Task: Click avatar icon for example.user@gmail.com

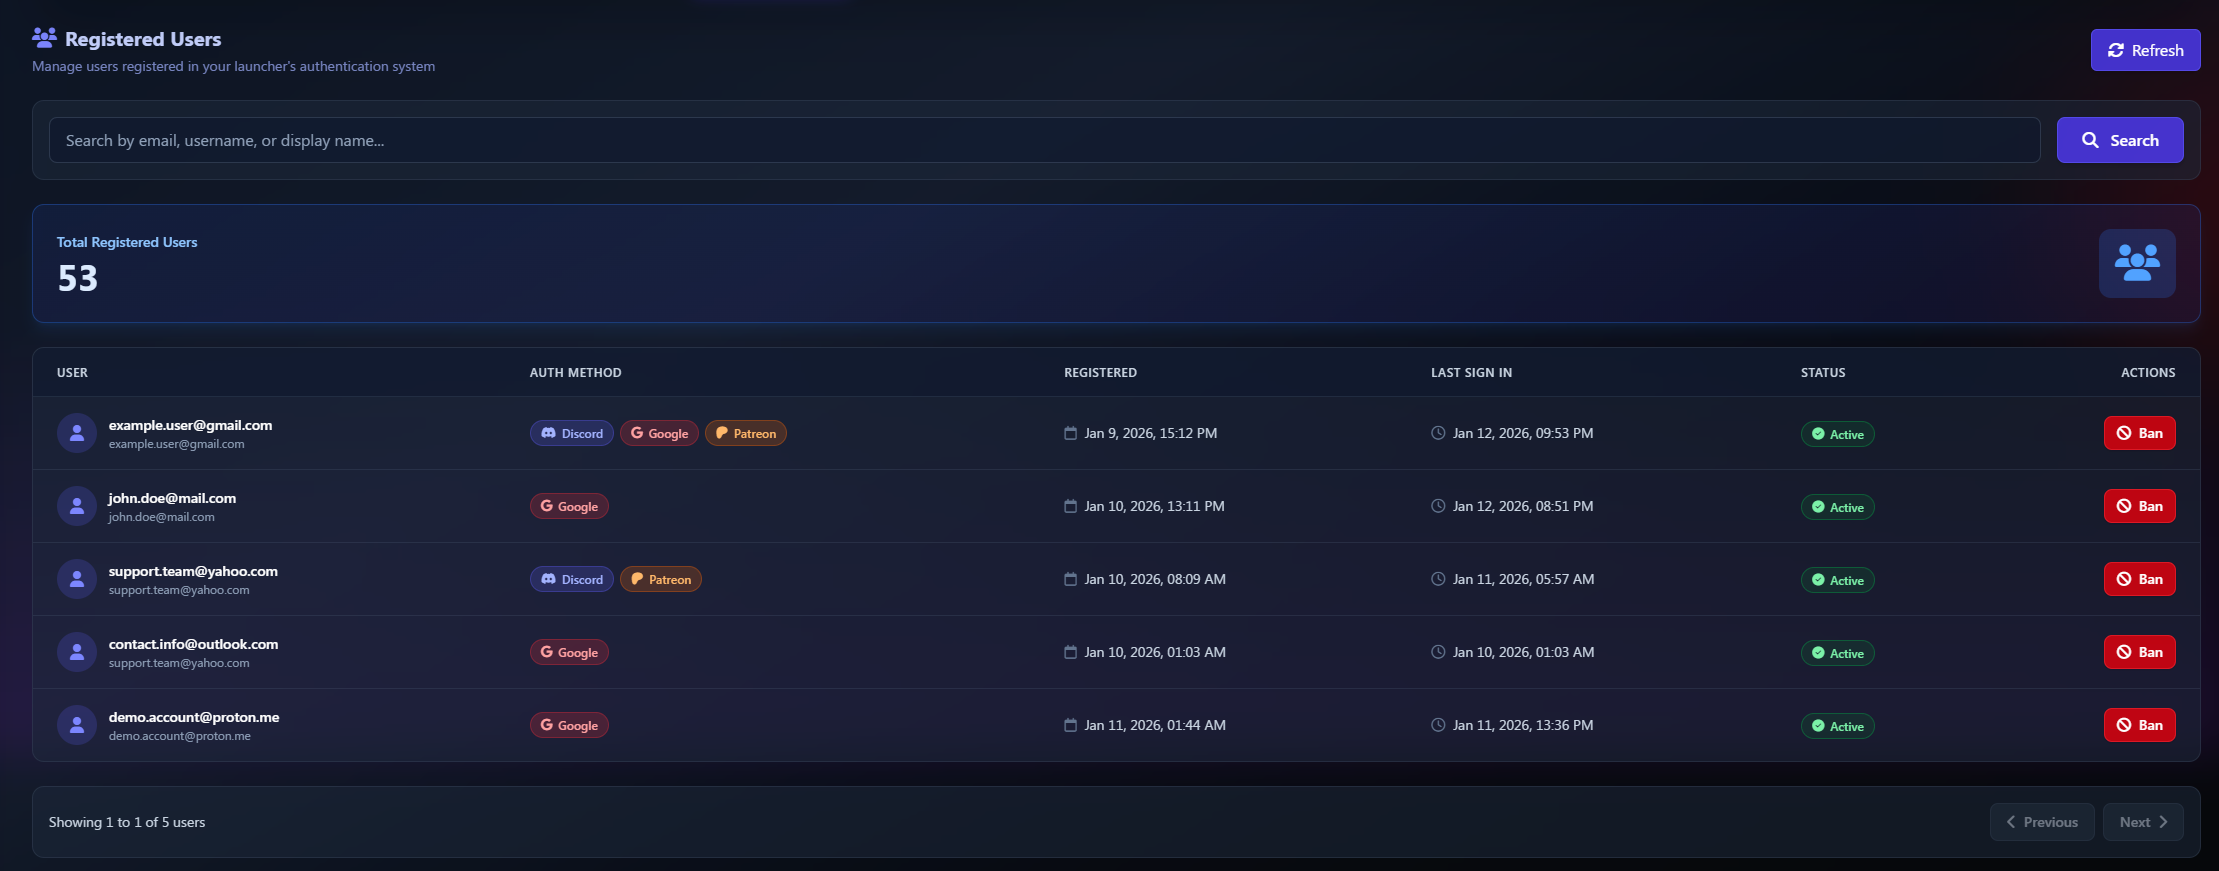Action: [77, 433]
